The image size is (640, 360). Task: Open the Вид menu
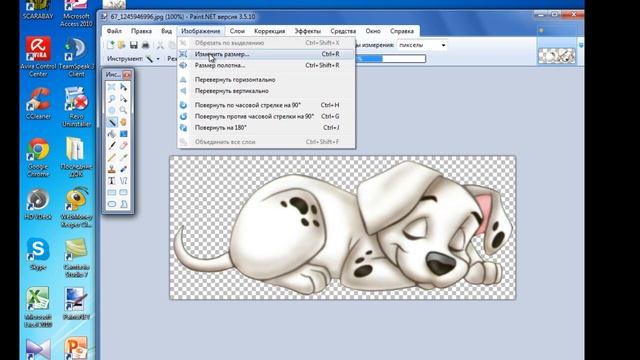pos(166,31)
